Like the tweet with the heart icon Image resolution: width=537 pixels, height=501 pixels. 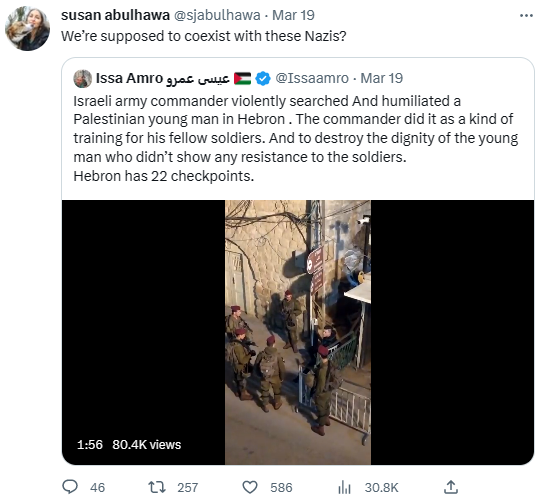click(250, 487)
